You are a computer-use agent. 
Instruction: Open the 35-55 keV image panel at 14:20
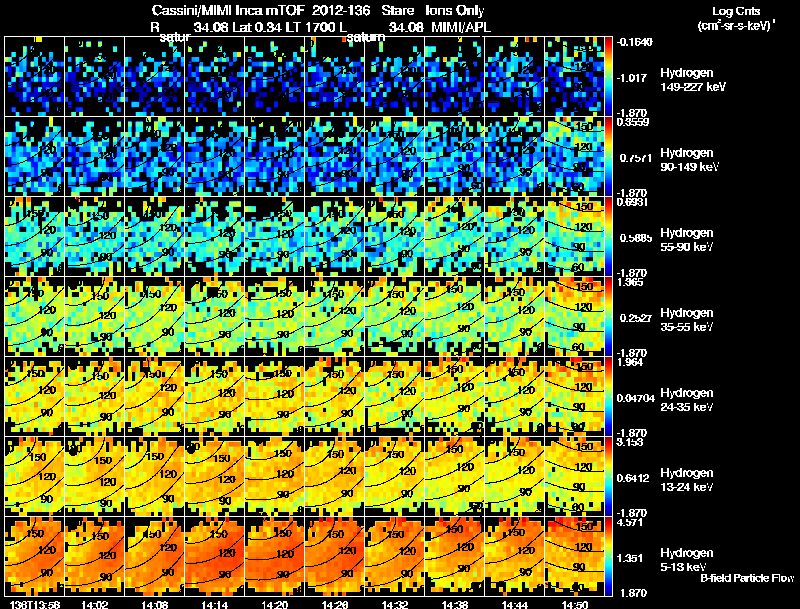[x=274, y=316]
